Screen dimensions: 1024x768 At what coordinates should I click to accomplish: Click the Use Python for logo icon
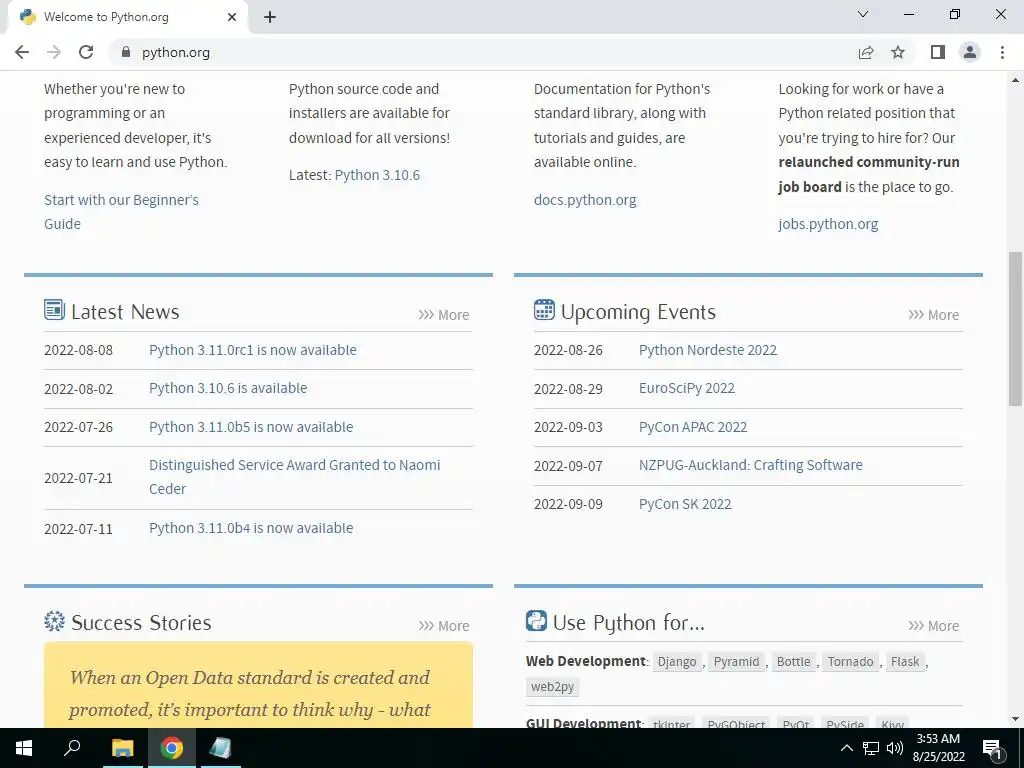point(536,620)
